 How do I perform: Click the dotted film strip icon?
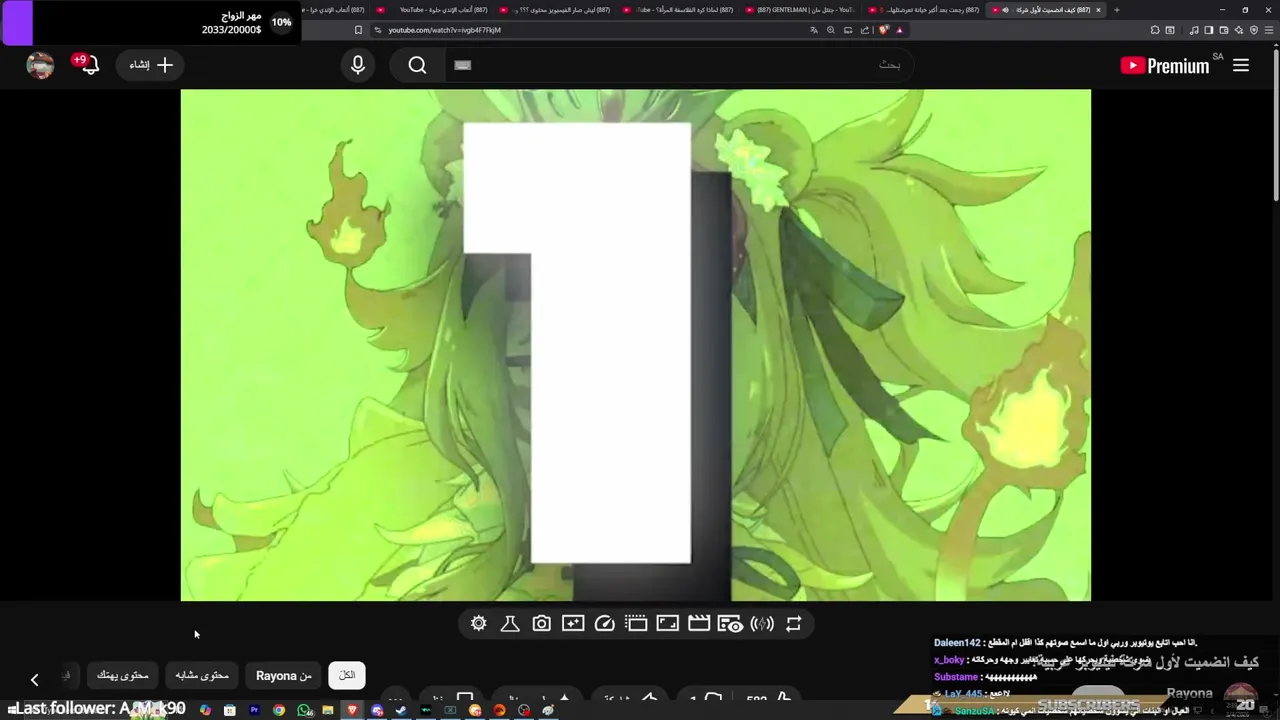636,624
